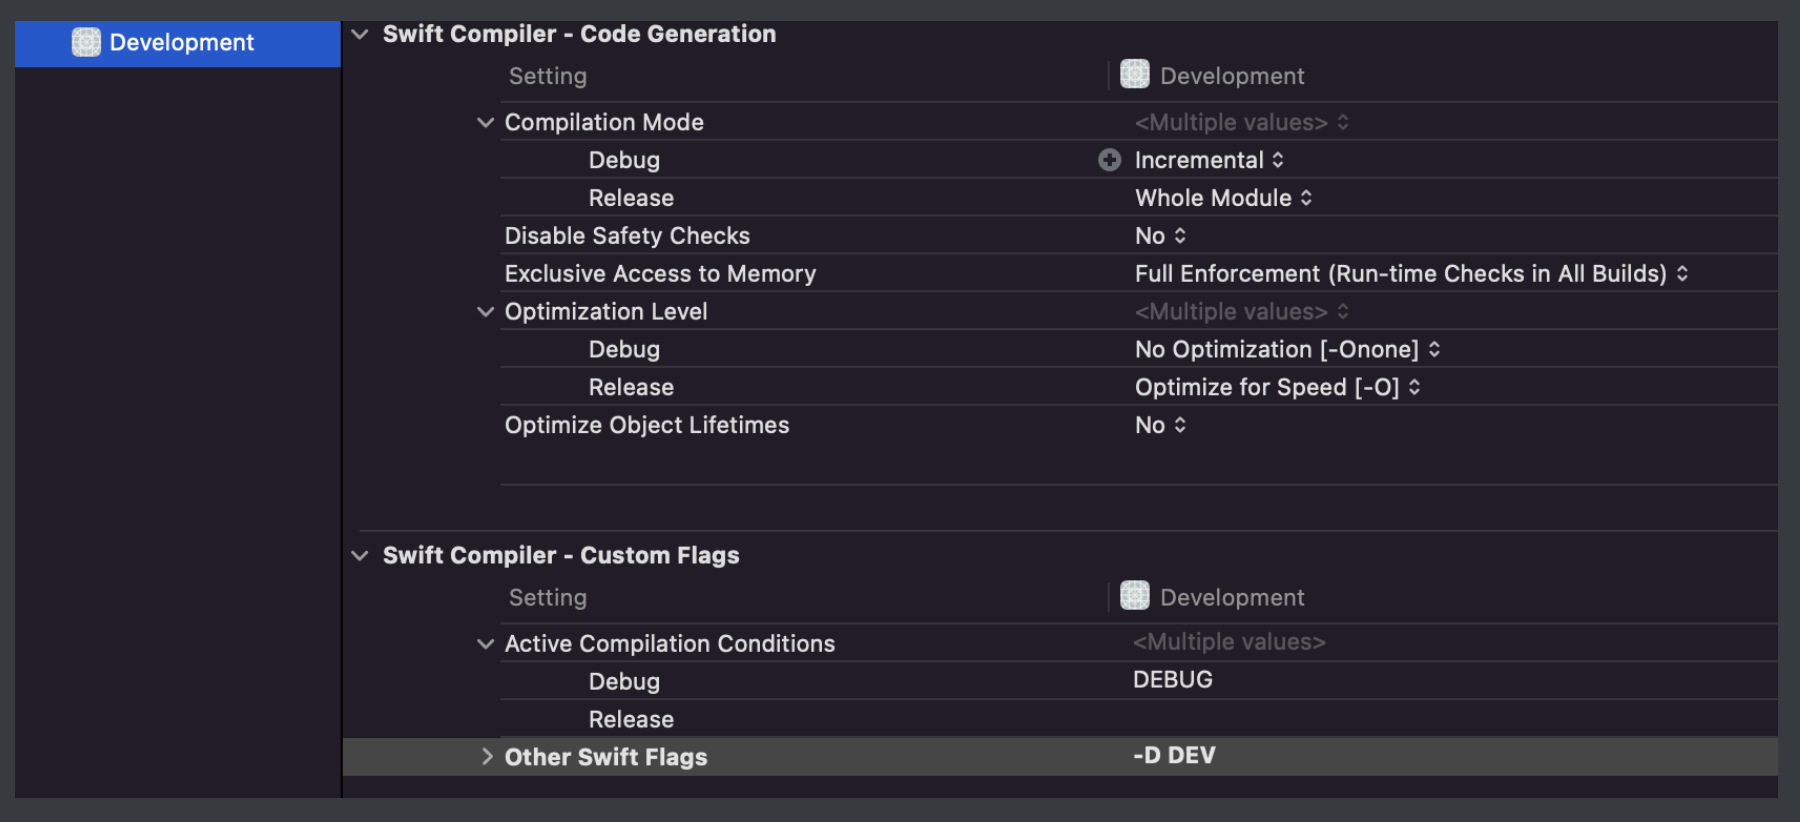Select the Other Swift Flags label
The image size is (1800, 822).
point(606,757)
